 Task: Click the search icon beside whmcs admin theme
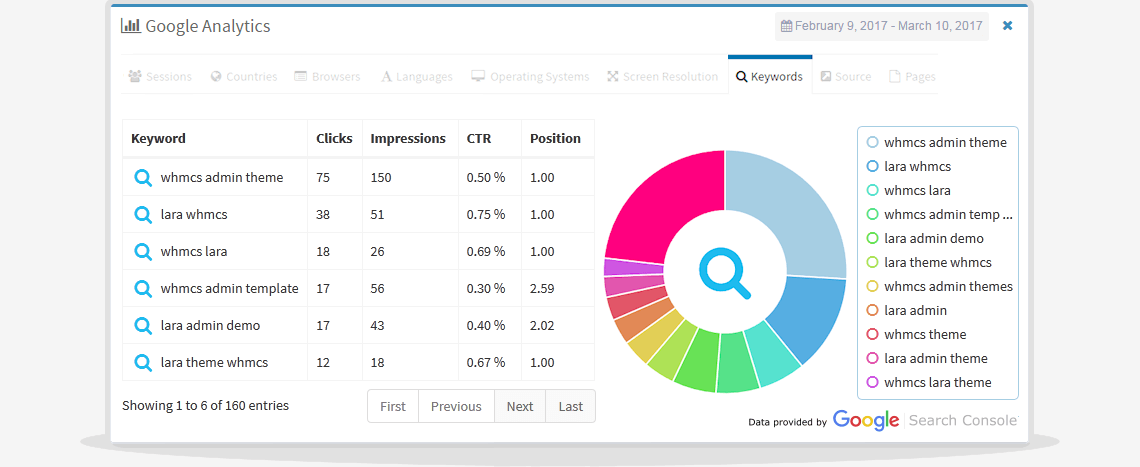143,177
